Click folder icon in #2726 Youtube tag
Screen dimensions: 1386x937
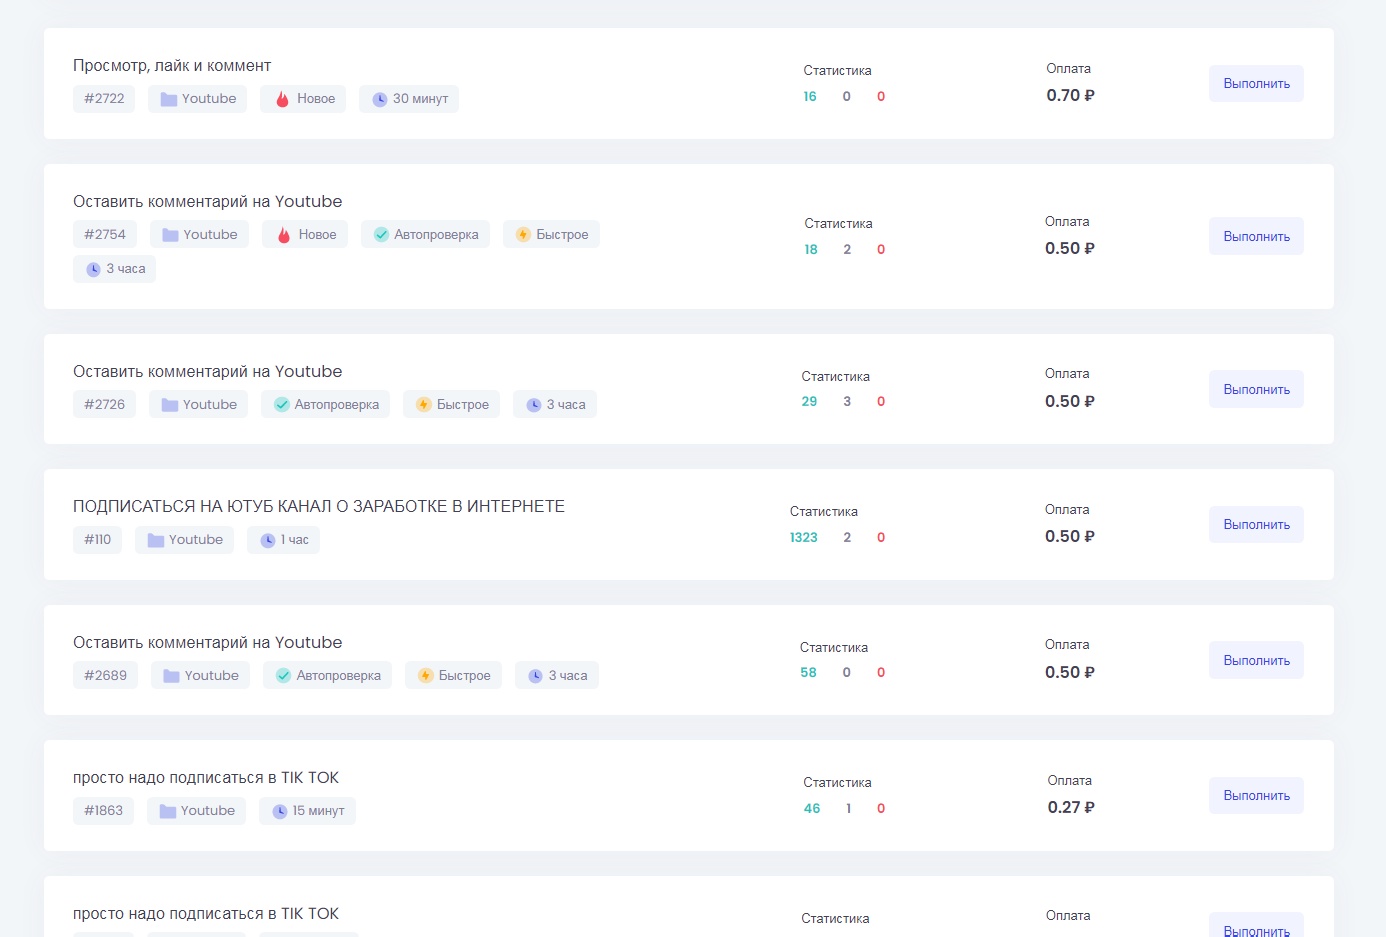170,405
